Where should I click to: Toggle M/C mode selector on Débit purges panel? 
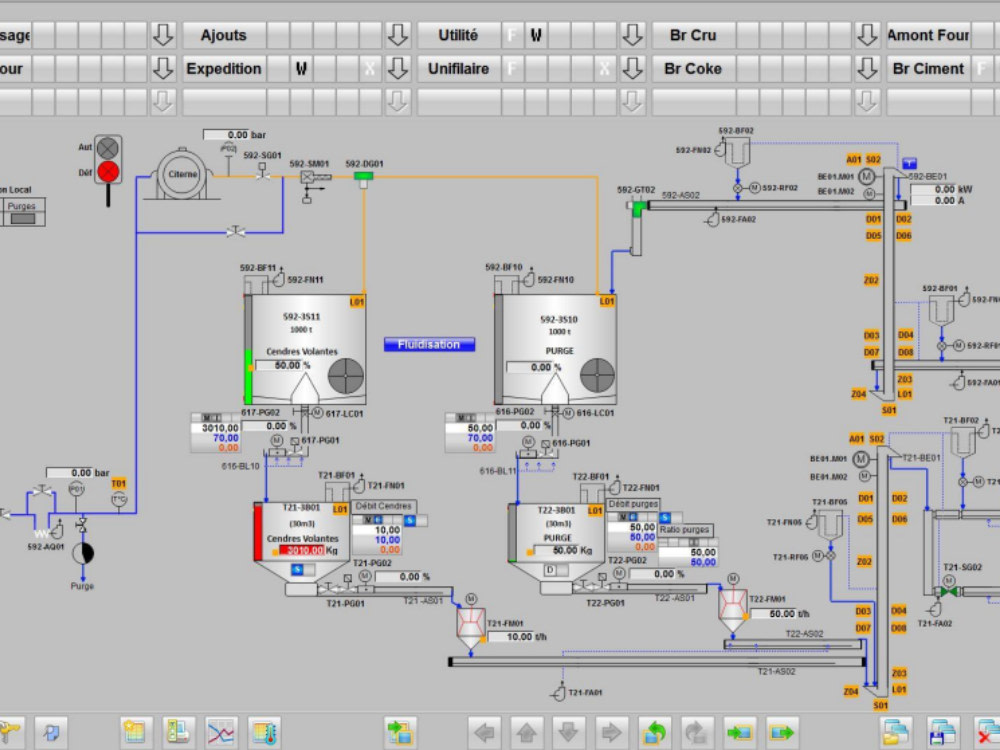click(x=628, y=517)
